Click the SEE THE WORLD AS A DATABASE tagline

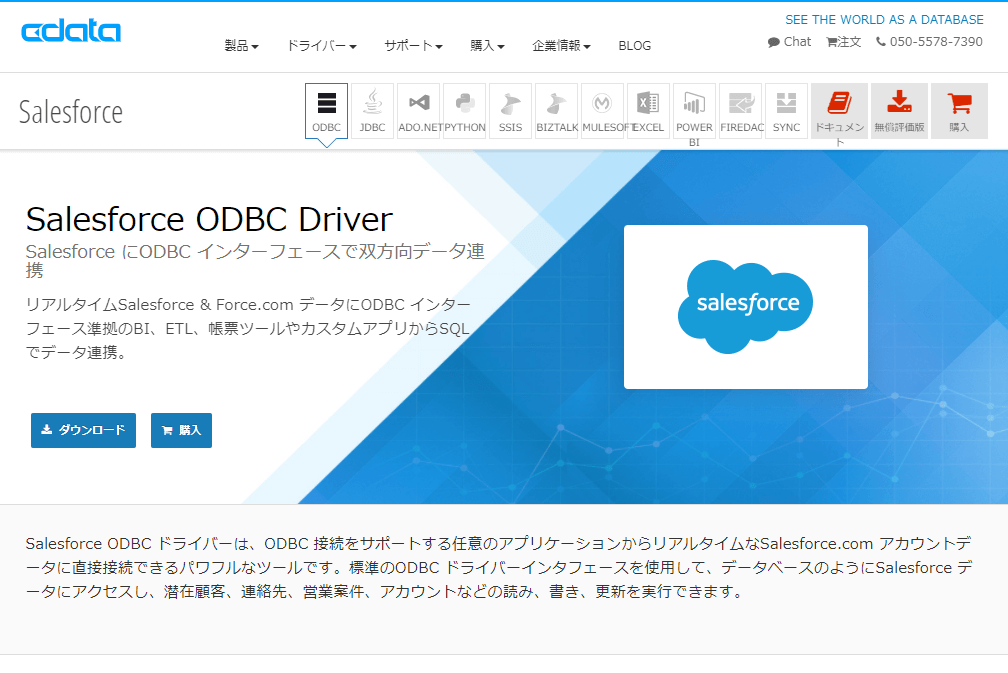(884, 20)
